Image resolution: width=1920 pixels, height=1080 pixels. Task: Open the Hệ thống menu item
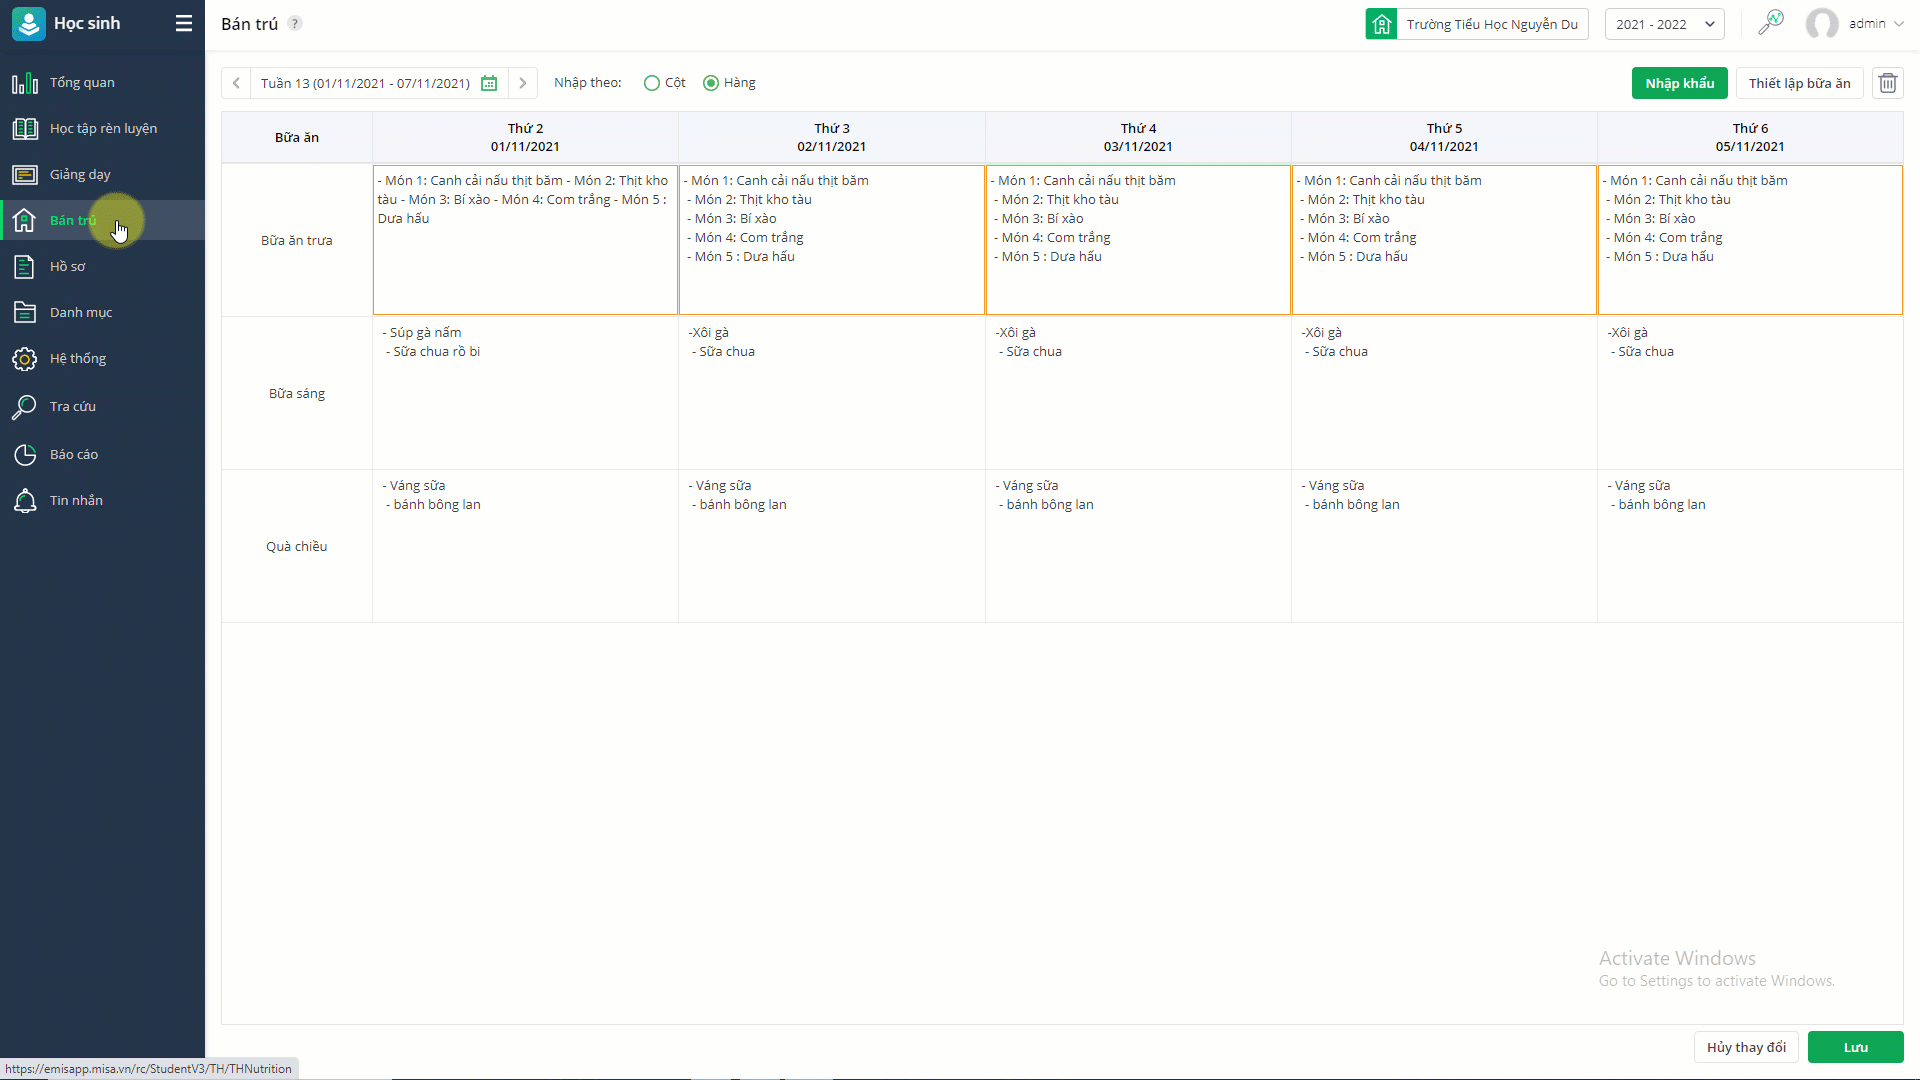[78, 358]
